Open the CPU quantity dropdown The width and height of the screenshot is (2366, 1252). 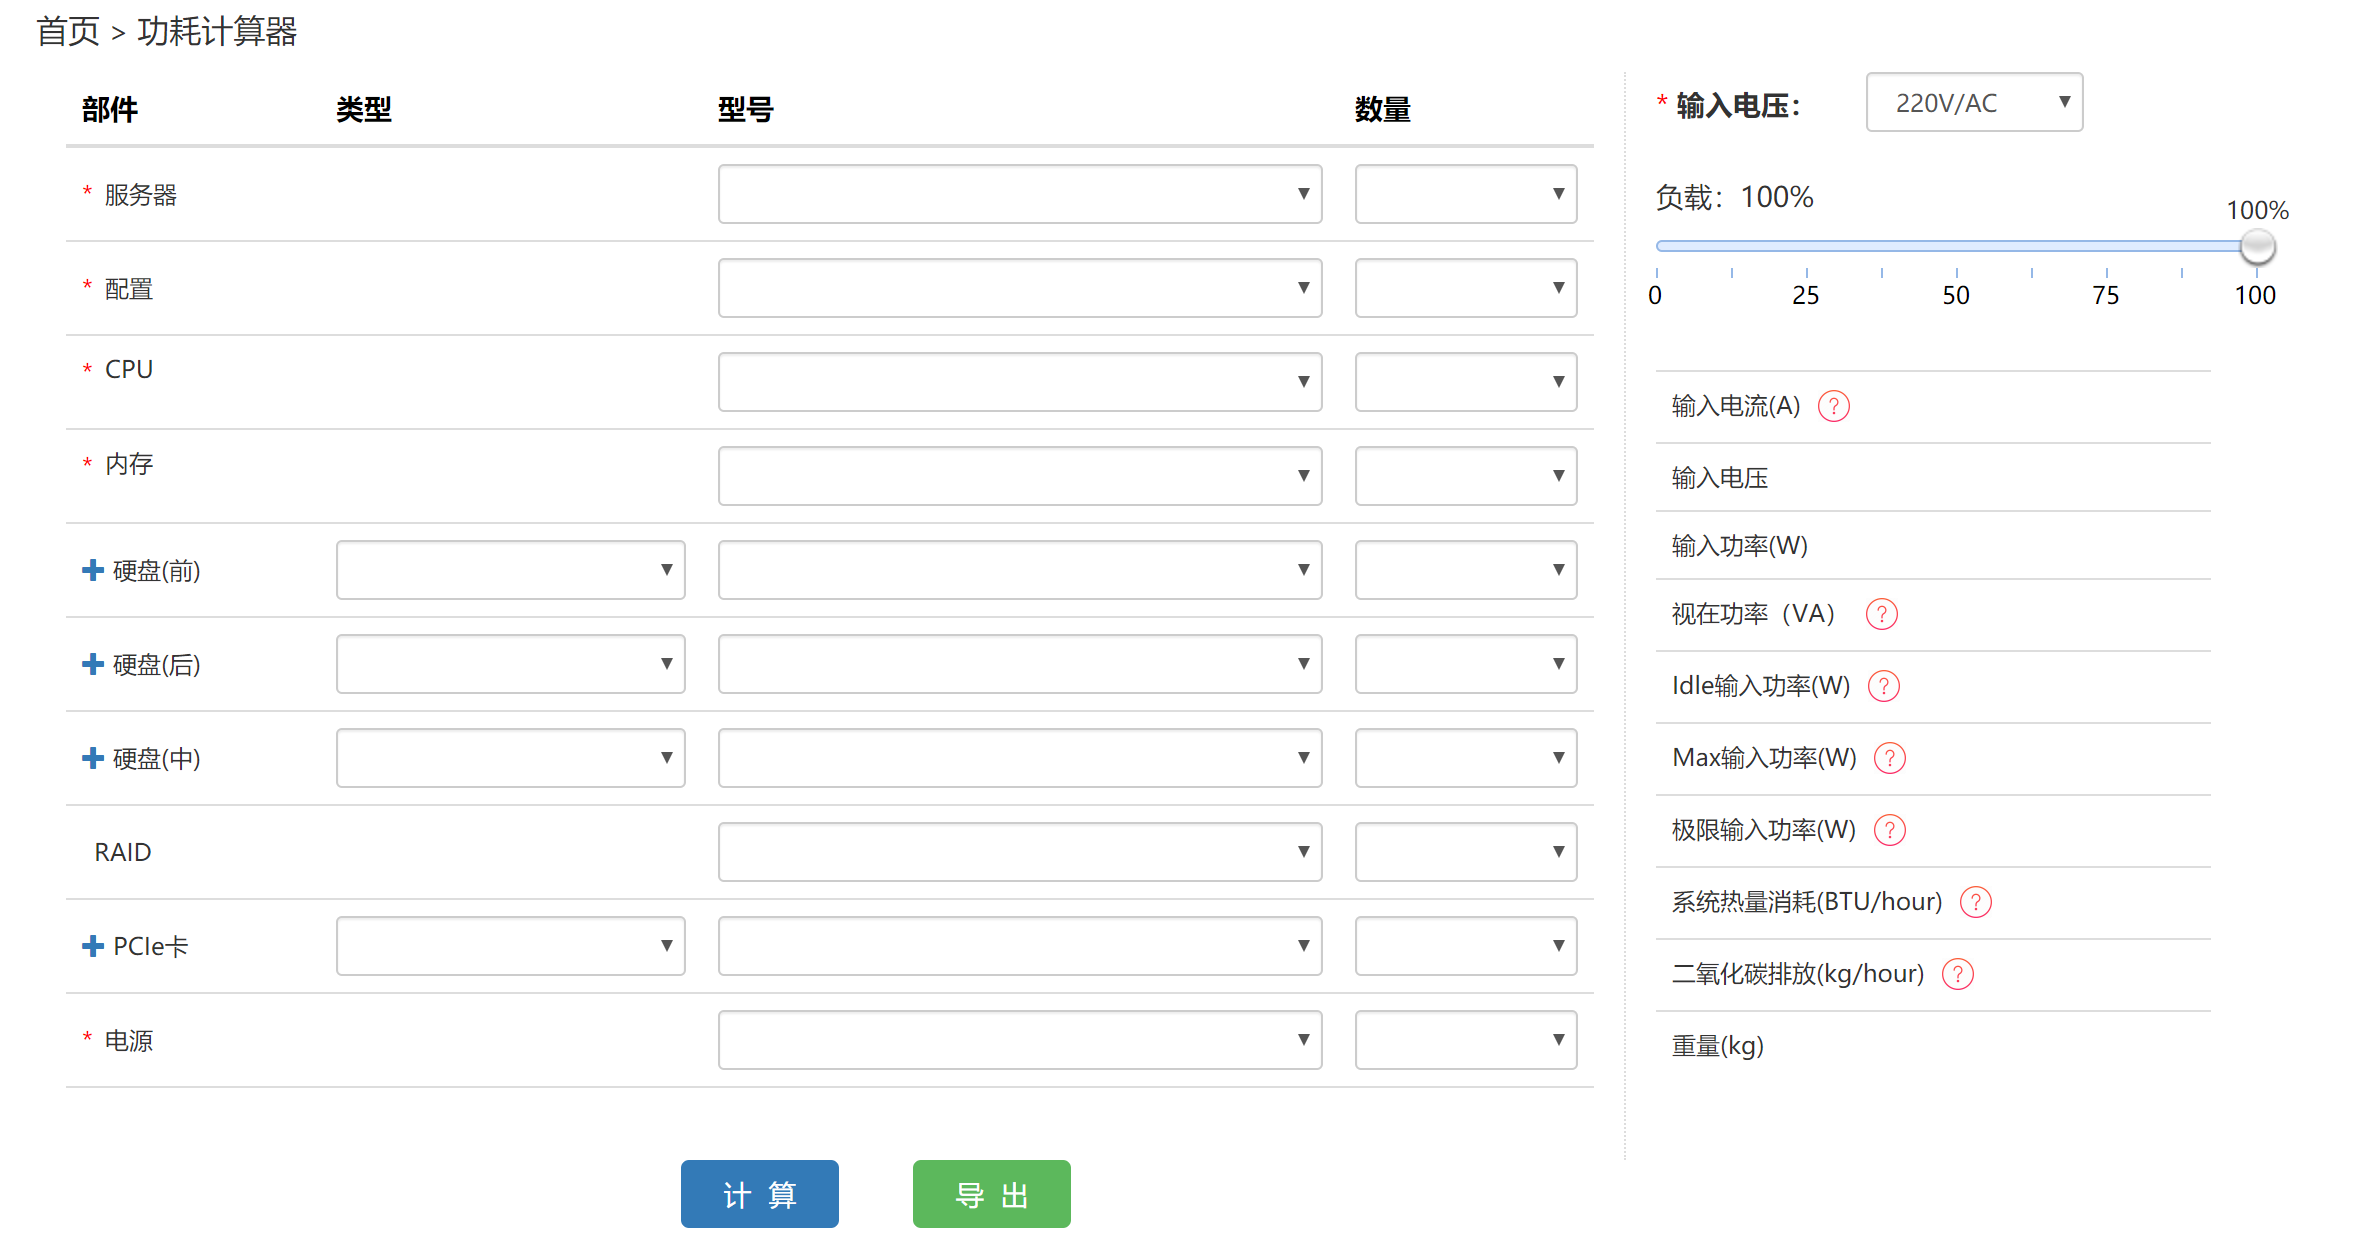[1466, 382]
